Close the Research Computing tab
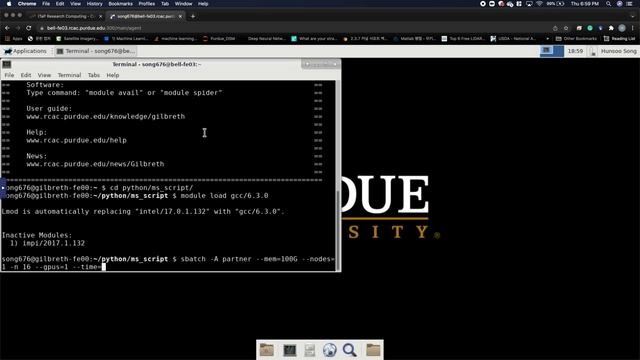640x360 pixels. pos(100,16)
